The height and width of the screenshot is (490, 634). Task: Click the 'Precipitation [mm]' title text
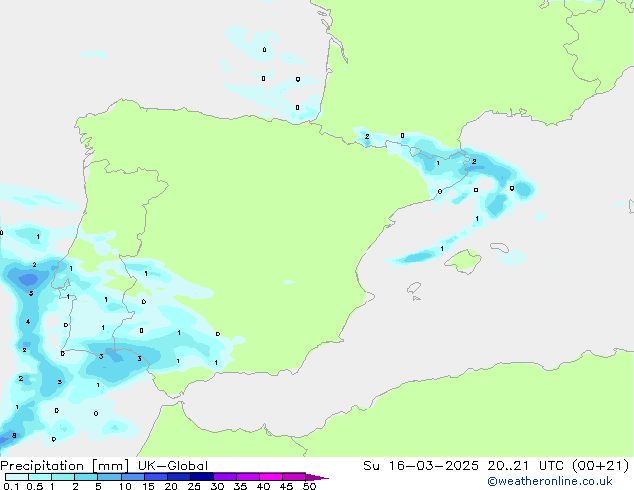(65, 466)
